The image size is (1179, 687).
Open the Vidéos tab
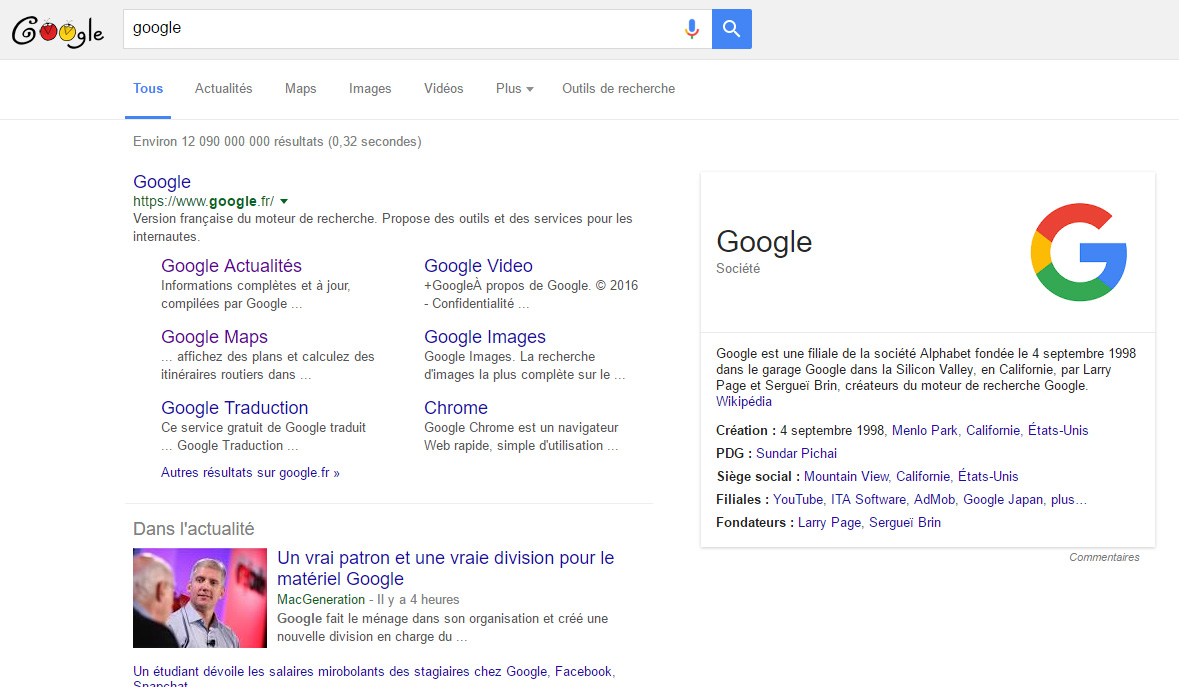point(444,89)
